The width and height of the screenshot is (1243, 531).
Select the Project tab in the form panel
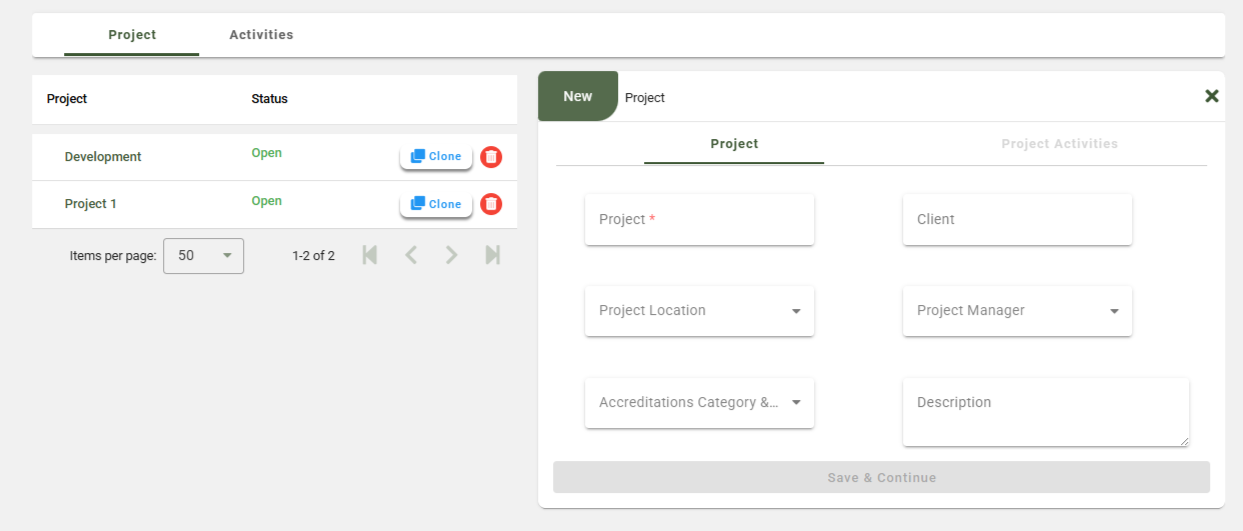pyautogui.click(x=734, y=144)
